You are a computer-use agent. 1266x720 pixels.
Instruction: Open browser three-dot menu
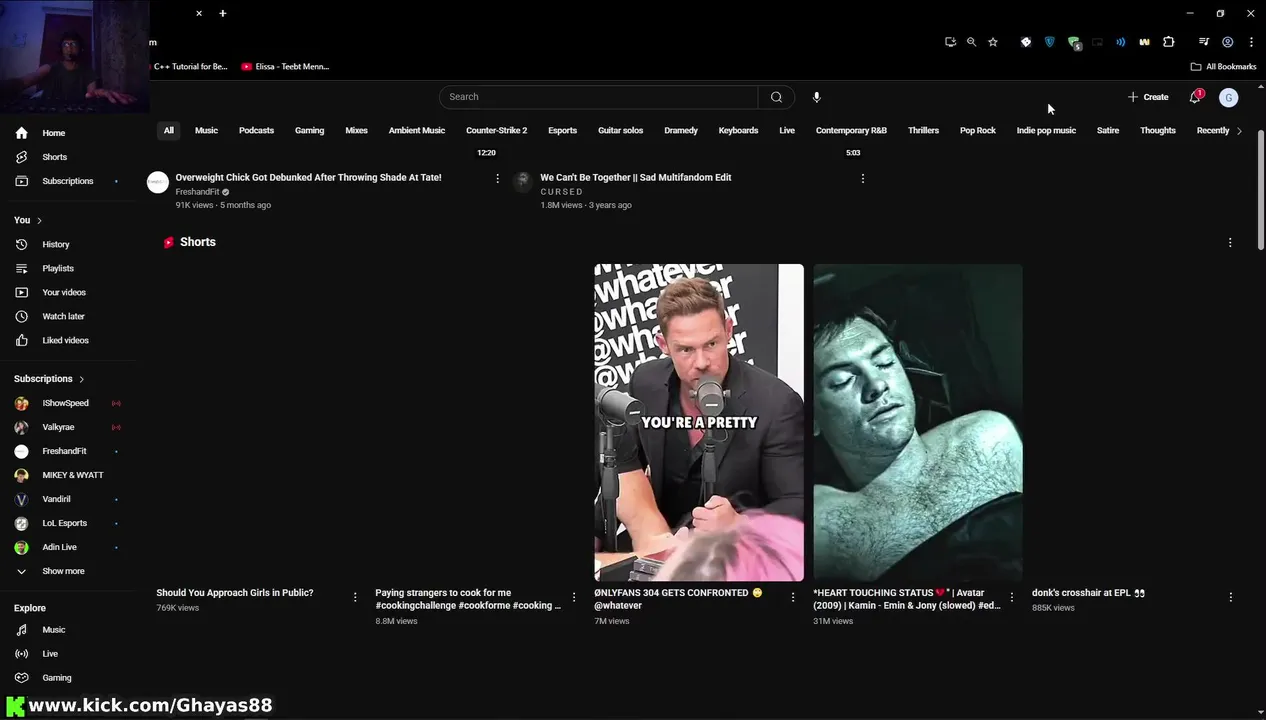(1251, 42)
